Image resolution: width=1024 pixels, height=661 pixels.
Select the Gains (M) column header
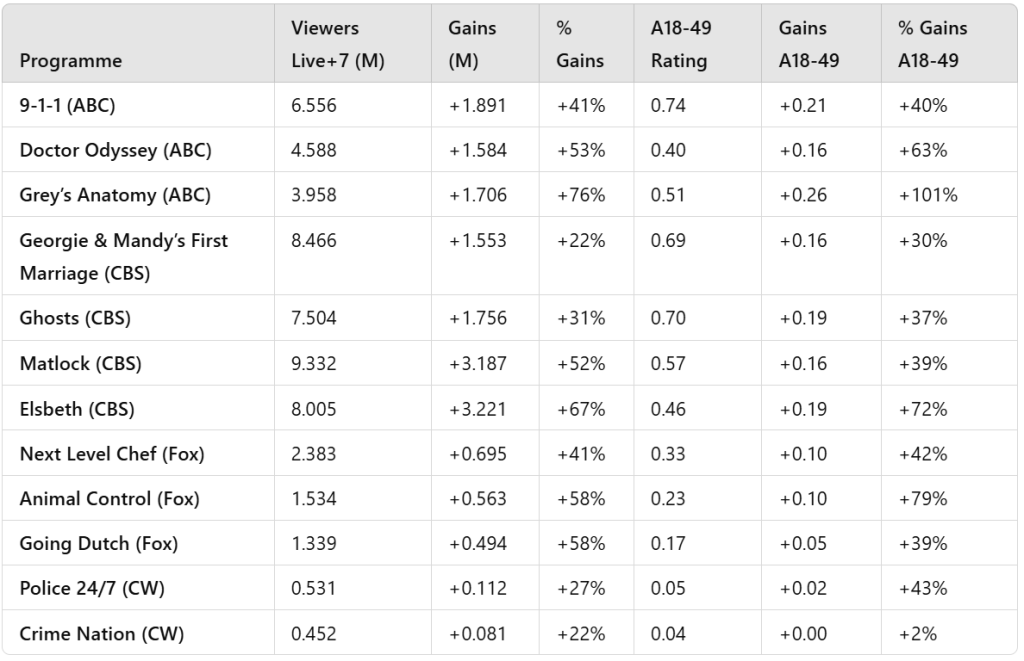point(472,44)
